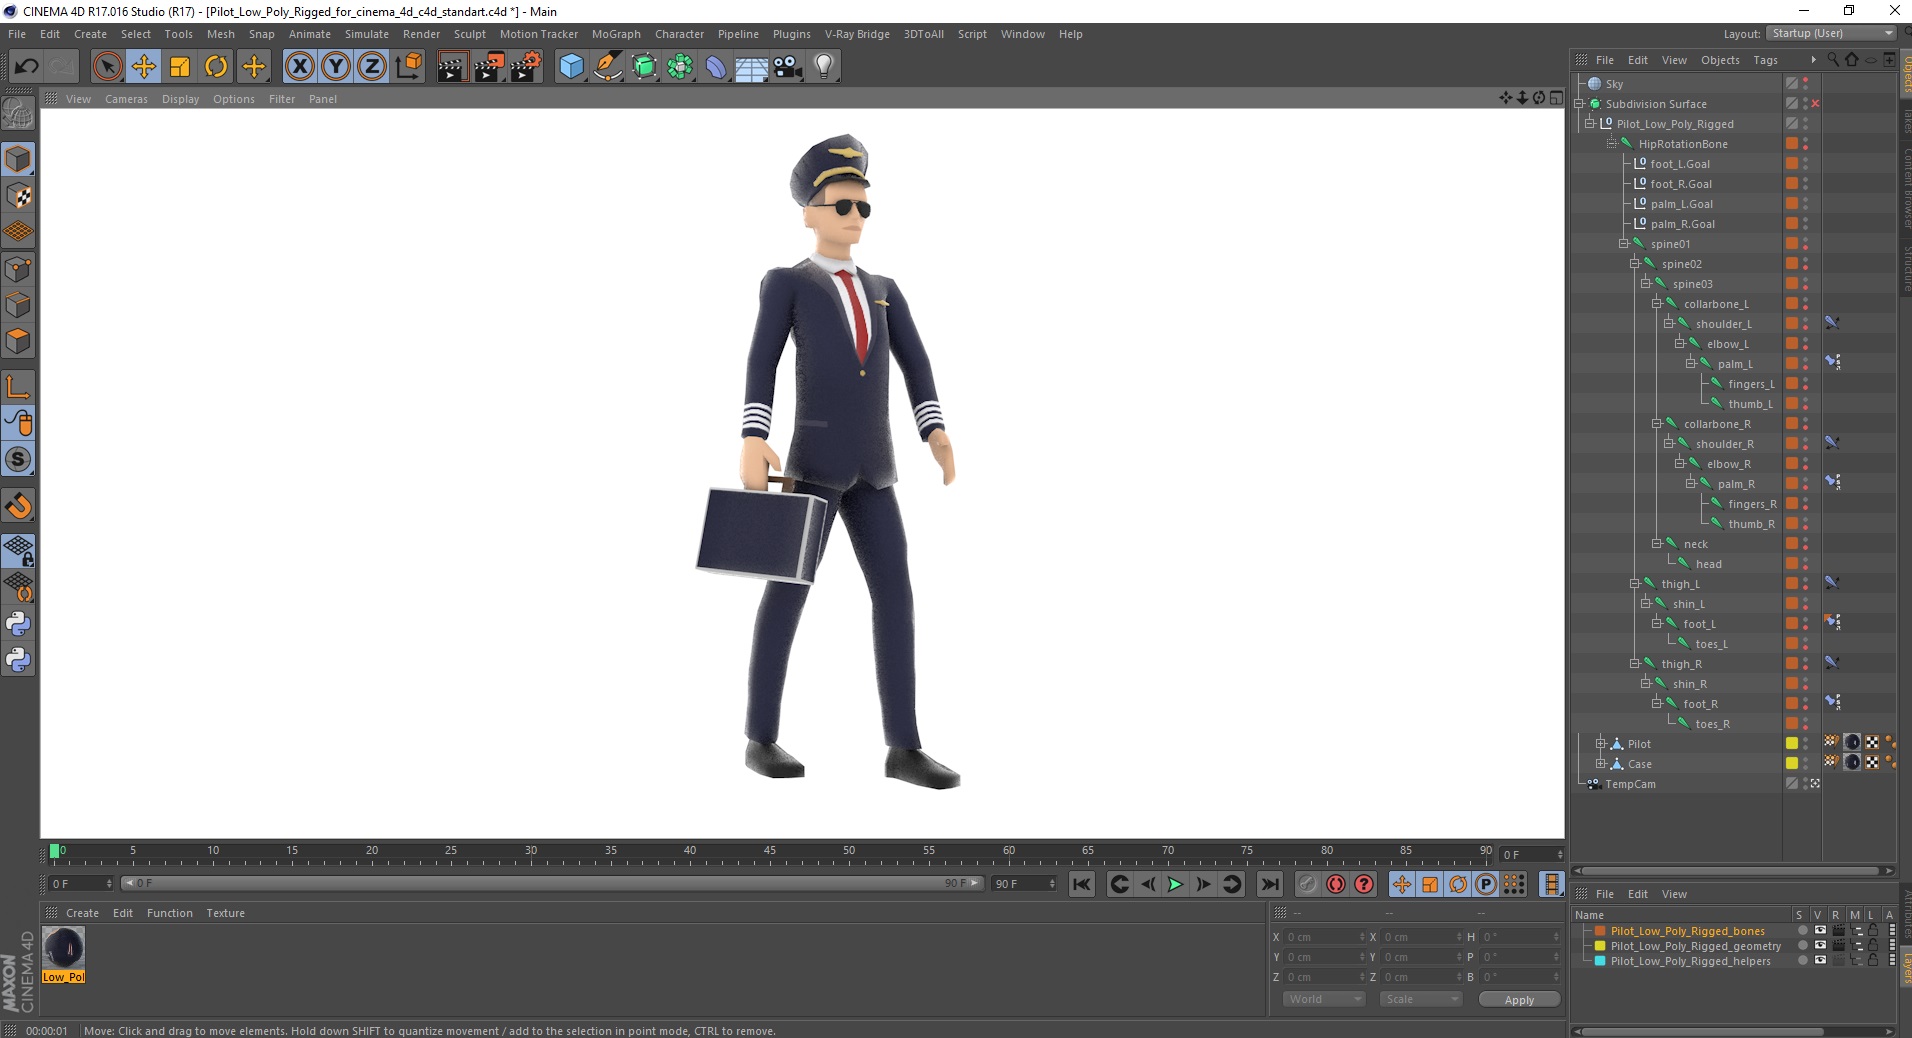The width and height of the screenshot is (1912, 1038).
Task: Activate the Move tool in top toolbar
Action: pyautogui.click(x=144, y=67)
